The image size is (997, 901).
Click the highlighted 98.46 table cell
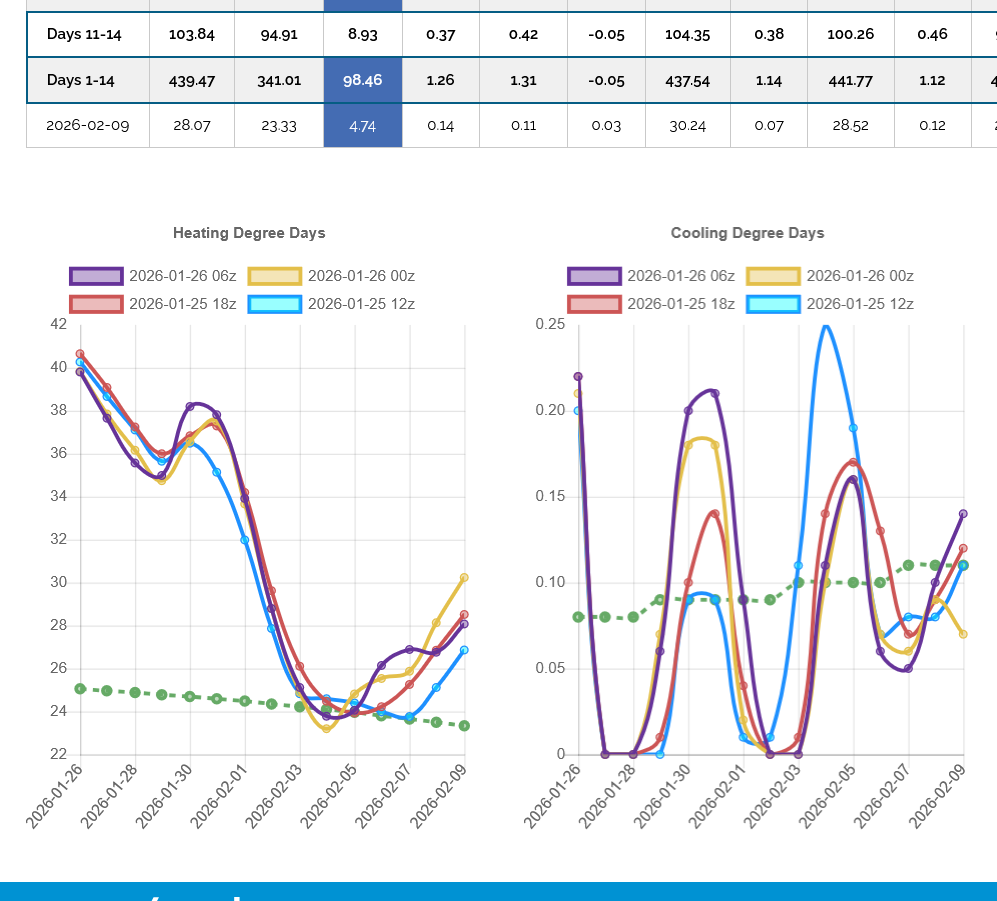[362, 80]
